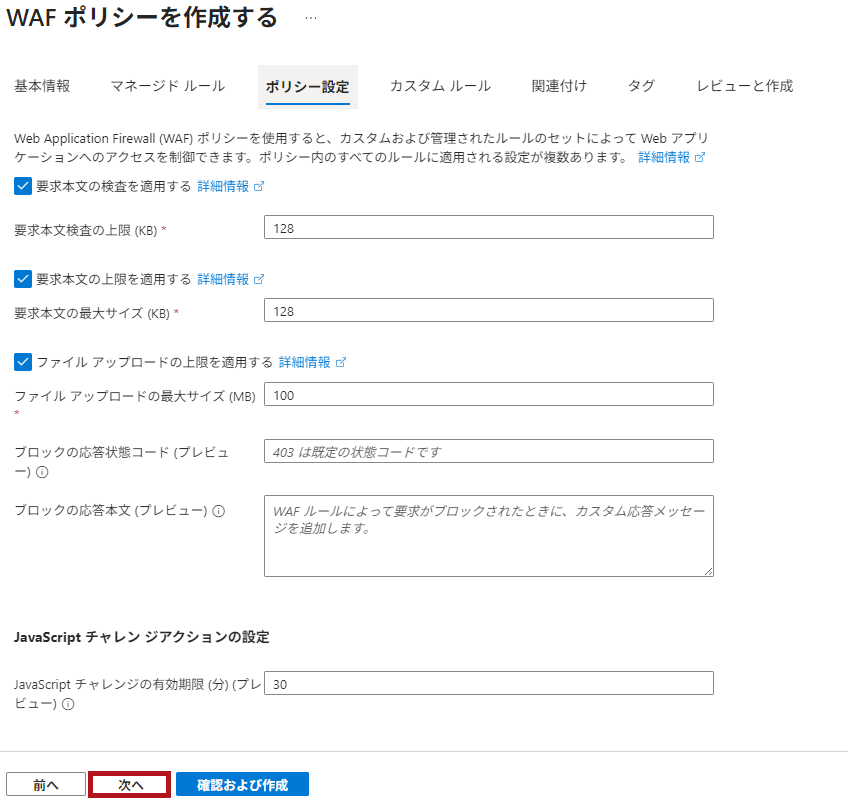The height and width of the screenshot is (805, 848).
Task: Click the ellipsis icon beside the page title
Action: coord(311,19)
